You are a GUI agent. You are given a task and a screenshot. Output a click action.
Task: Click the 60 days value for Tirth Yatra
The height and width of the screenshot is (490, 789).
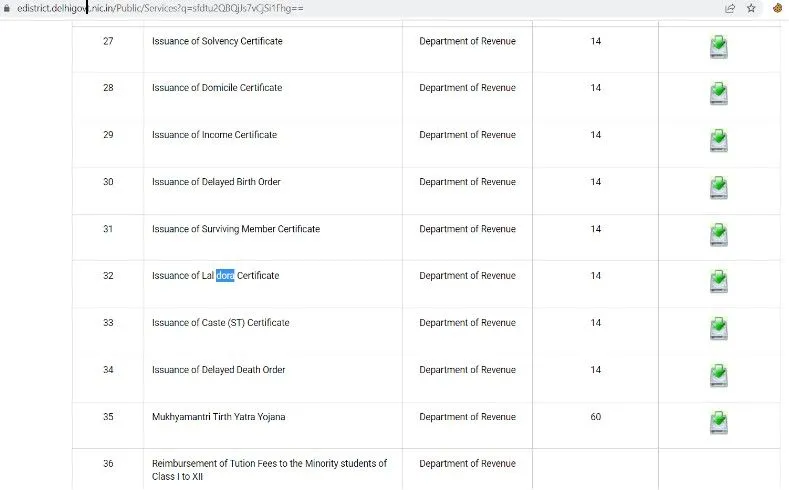[x=595, y=417]
